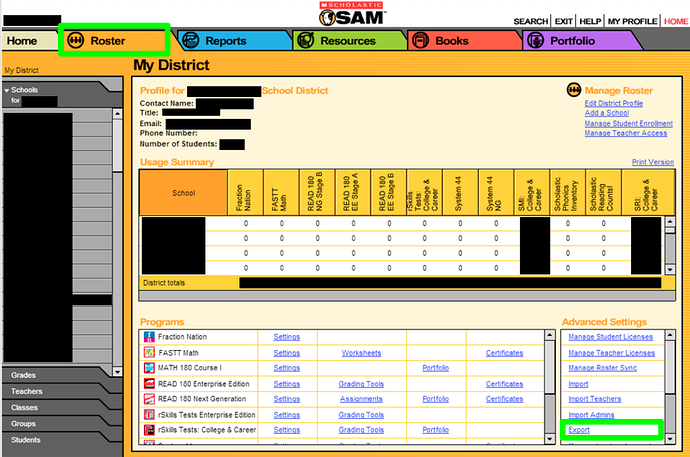Click the Print Version link
The width and height of the screenshot is (690, 457).
653,162
